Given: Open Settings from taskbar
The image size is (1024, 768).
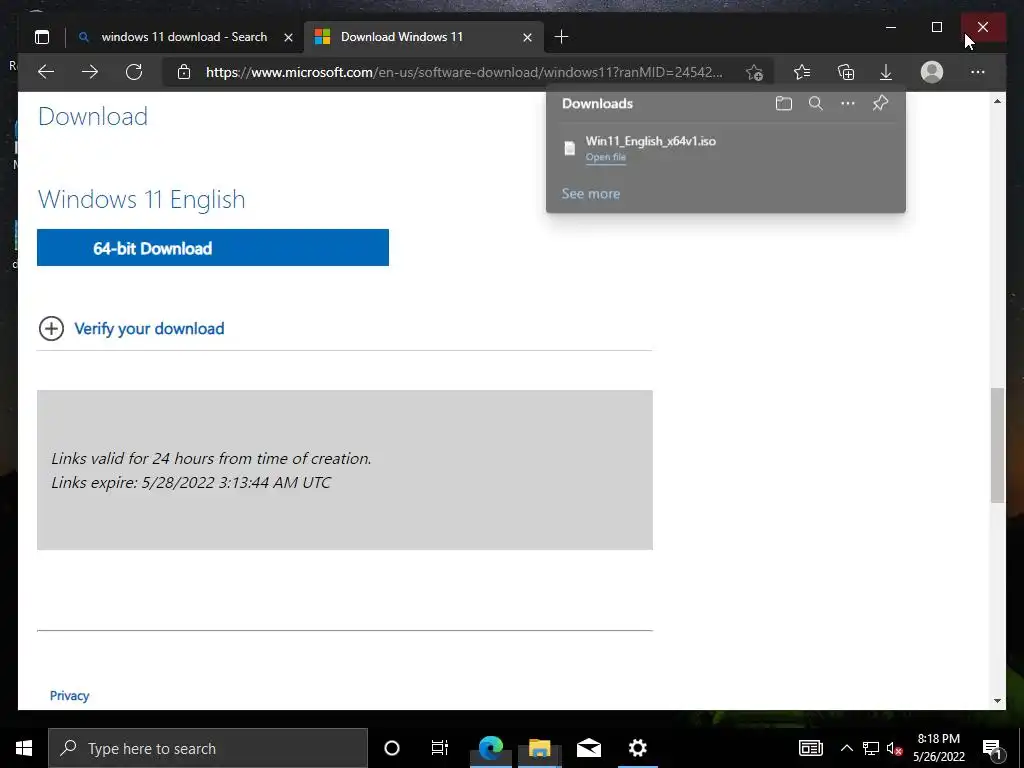Looking at the screenshot, I should 637,748.
